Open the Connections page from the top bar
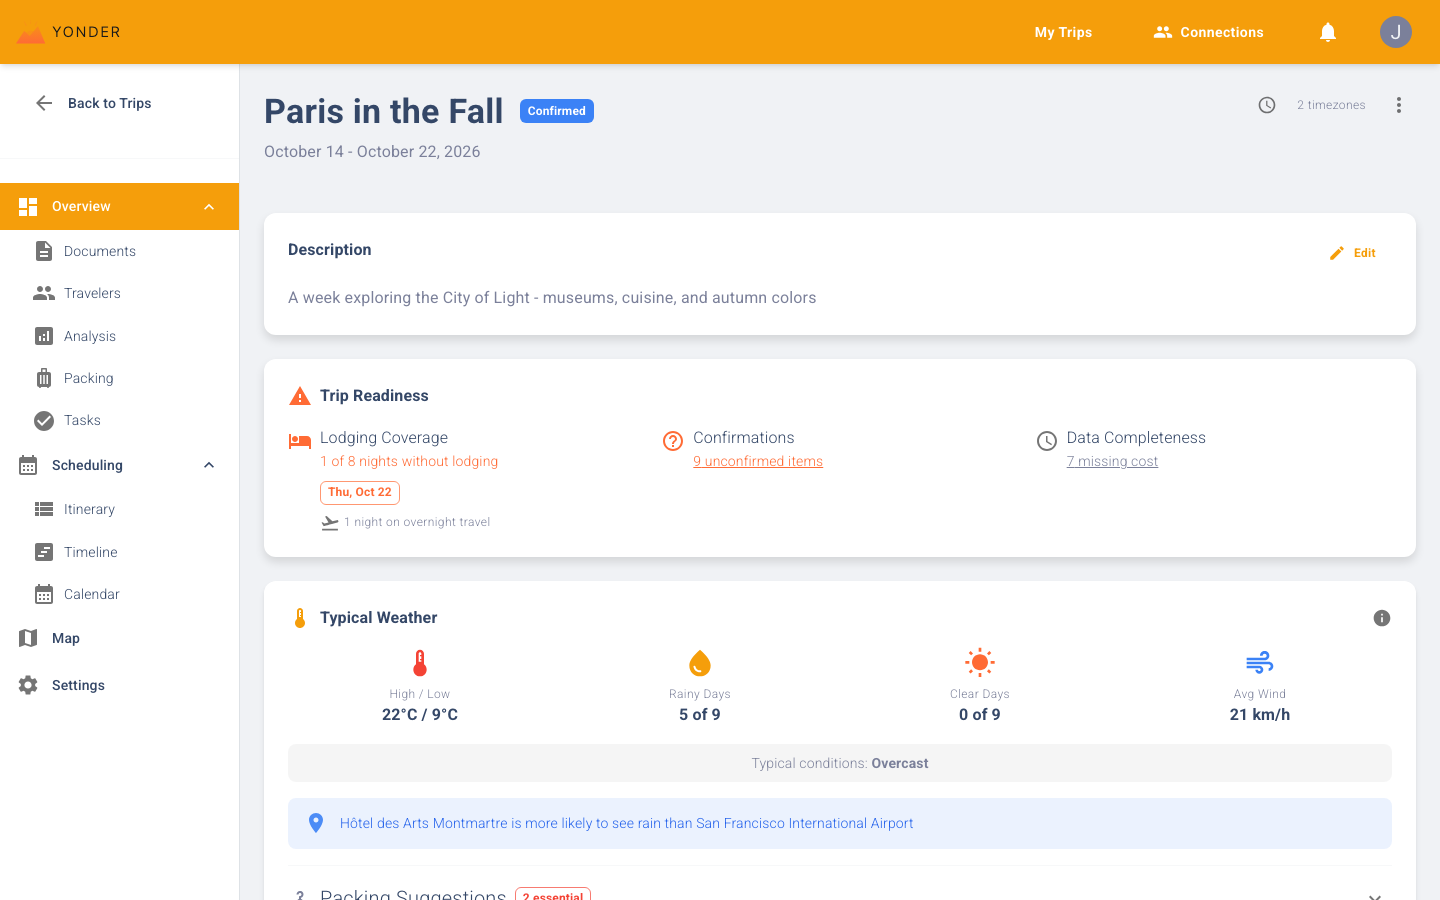 tap(1208, 32)
